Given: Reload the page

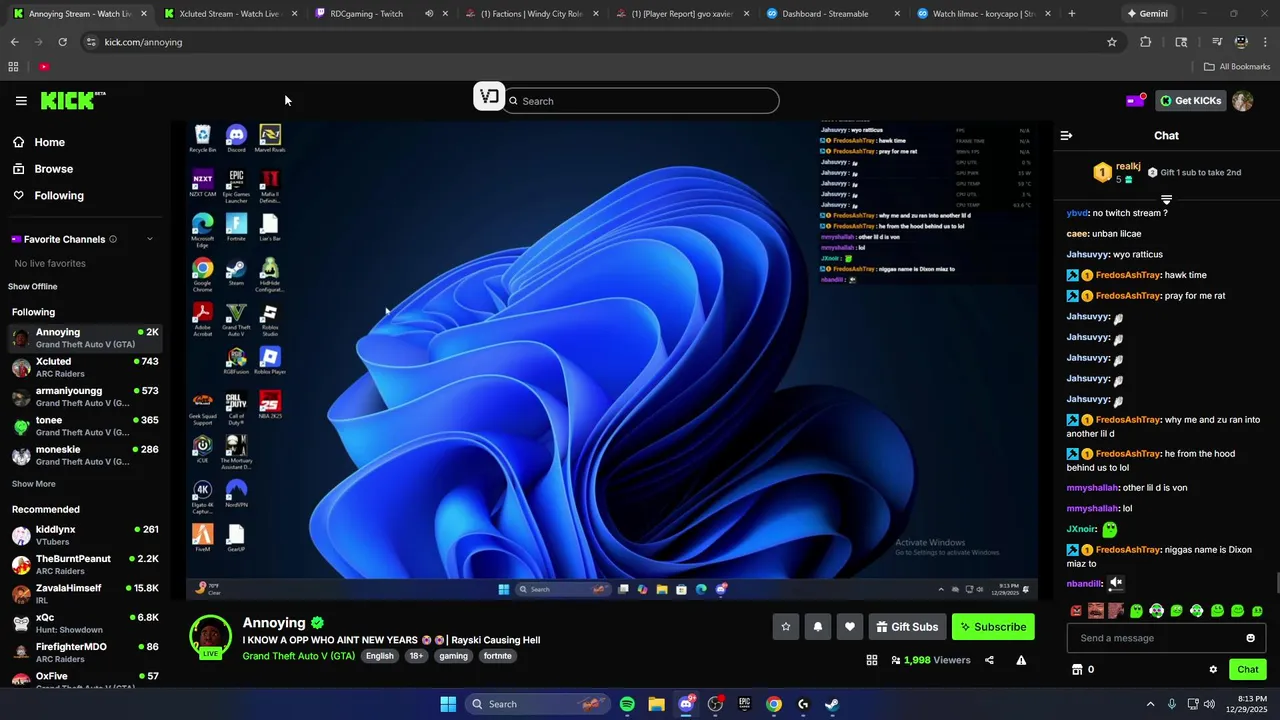Looking at the screenshot, I should tap(62, 42).
